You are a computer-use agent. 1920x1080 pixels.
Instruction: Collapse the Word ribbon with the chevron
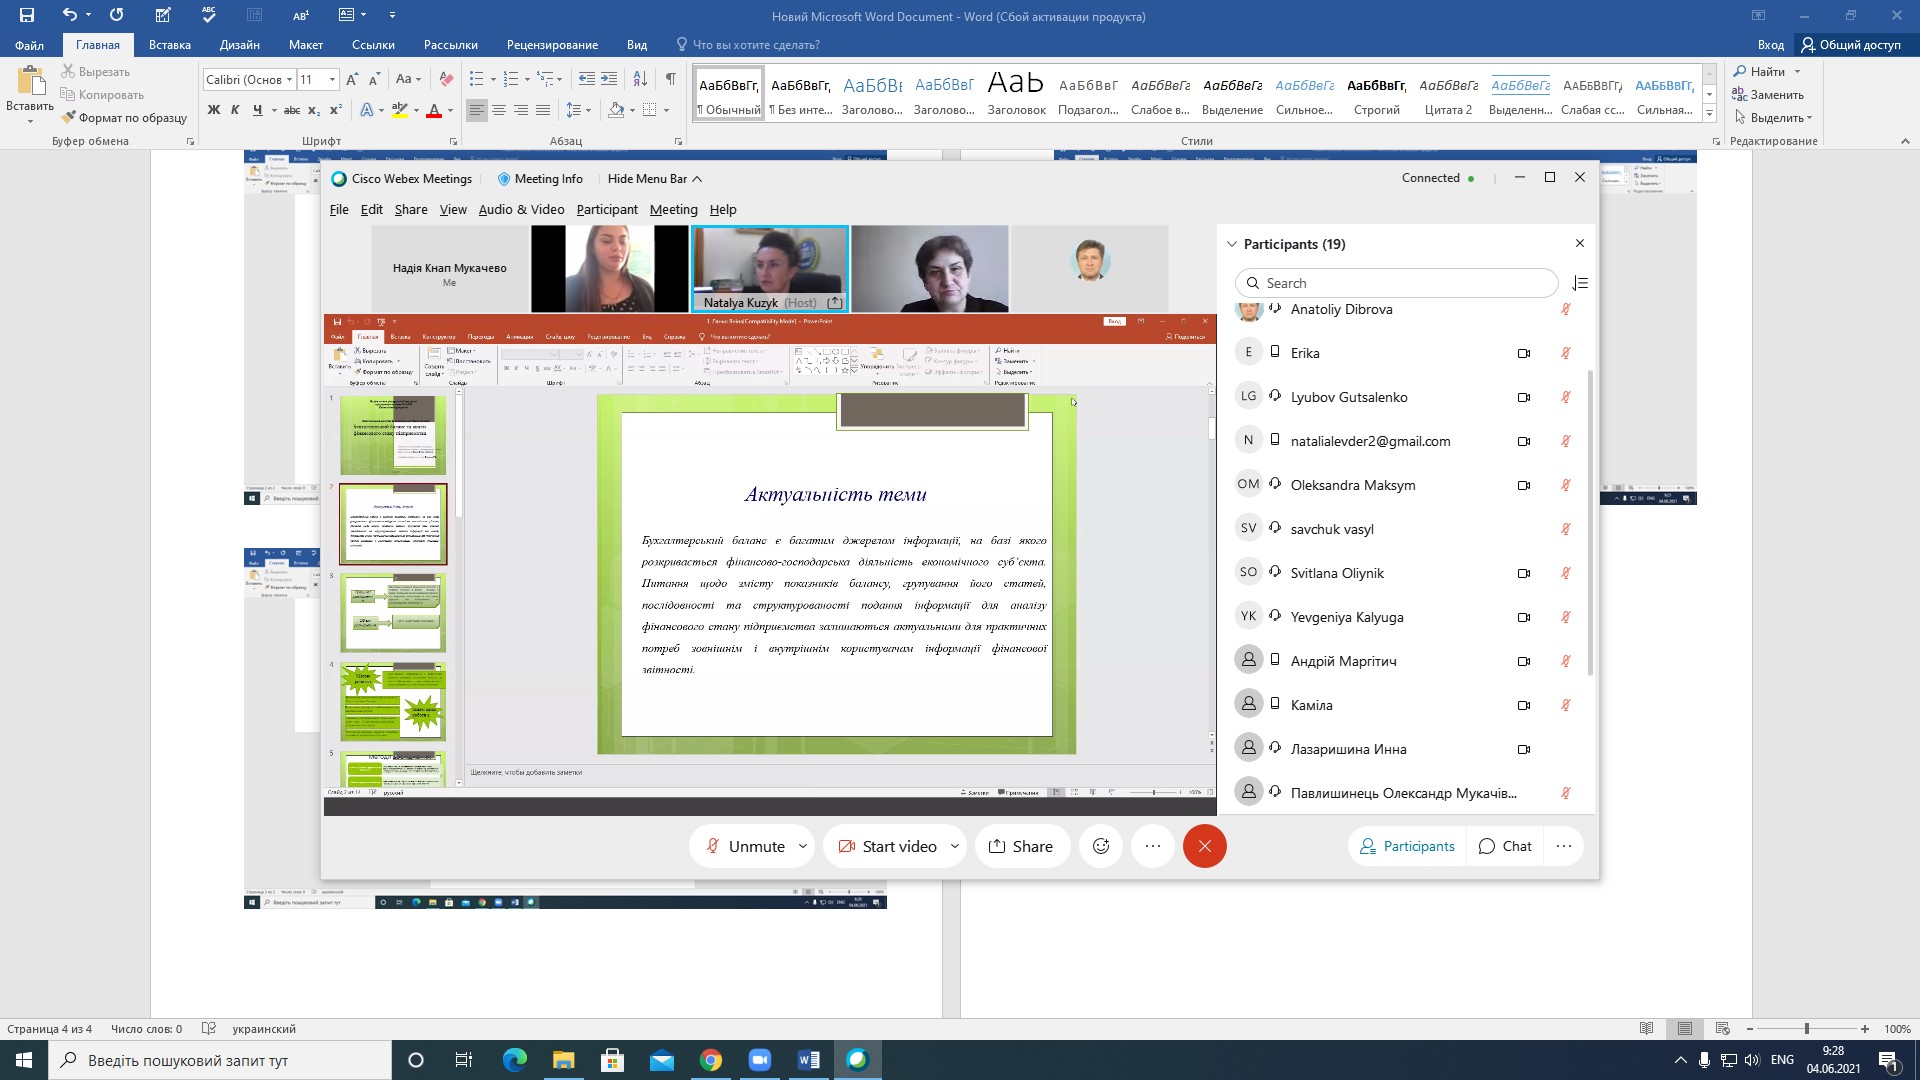pyautogui.click(x=1905, y=141)
